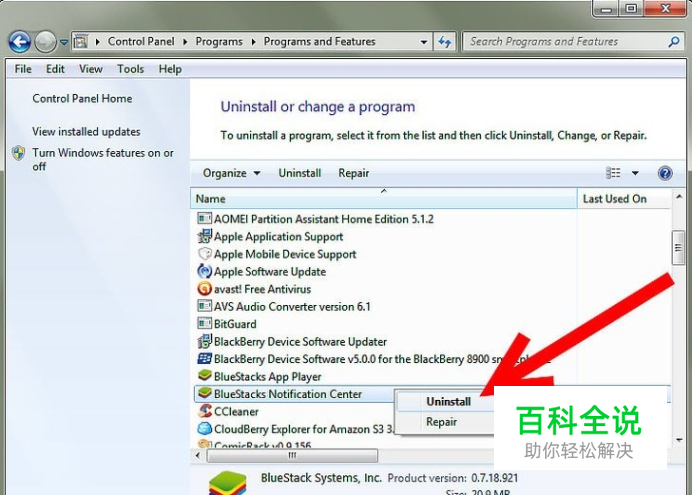Click the horizontal scrollbar thumb
Screen dimensions: 692x495
tap(292, 456)
